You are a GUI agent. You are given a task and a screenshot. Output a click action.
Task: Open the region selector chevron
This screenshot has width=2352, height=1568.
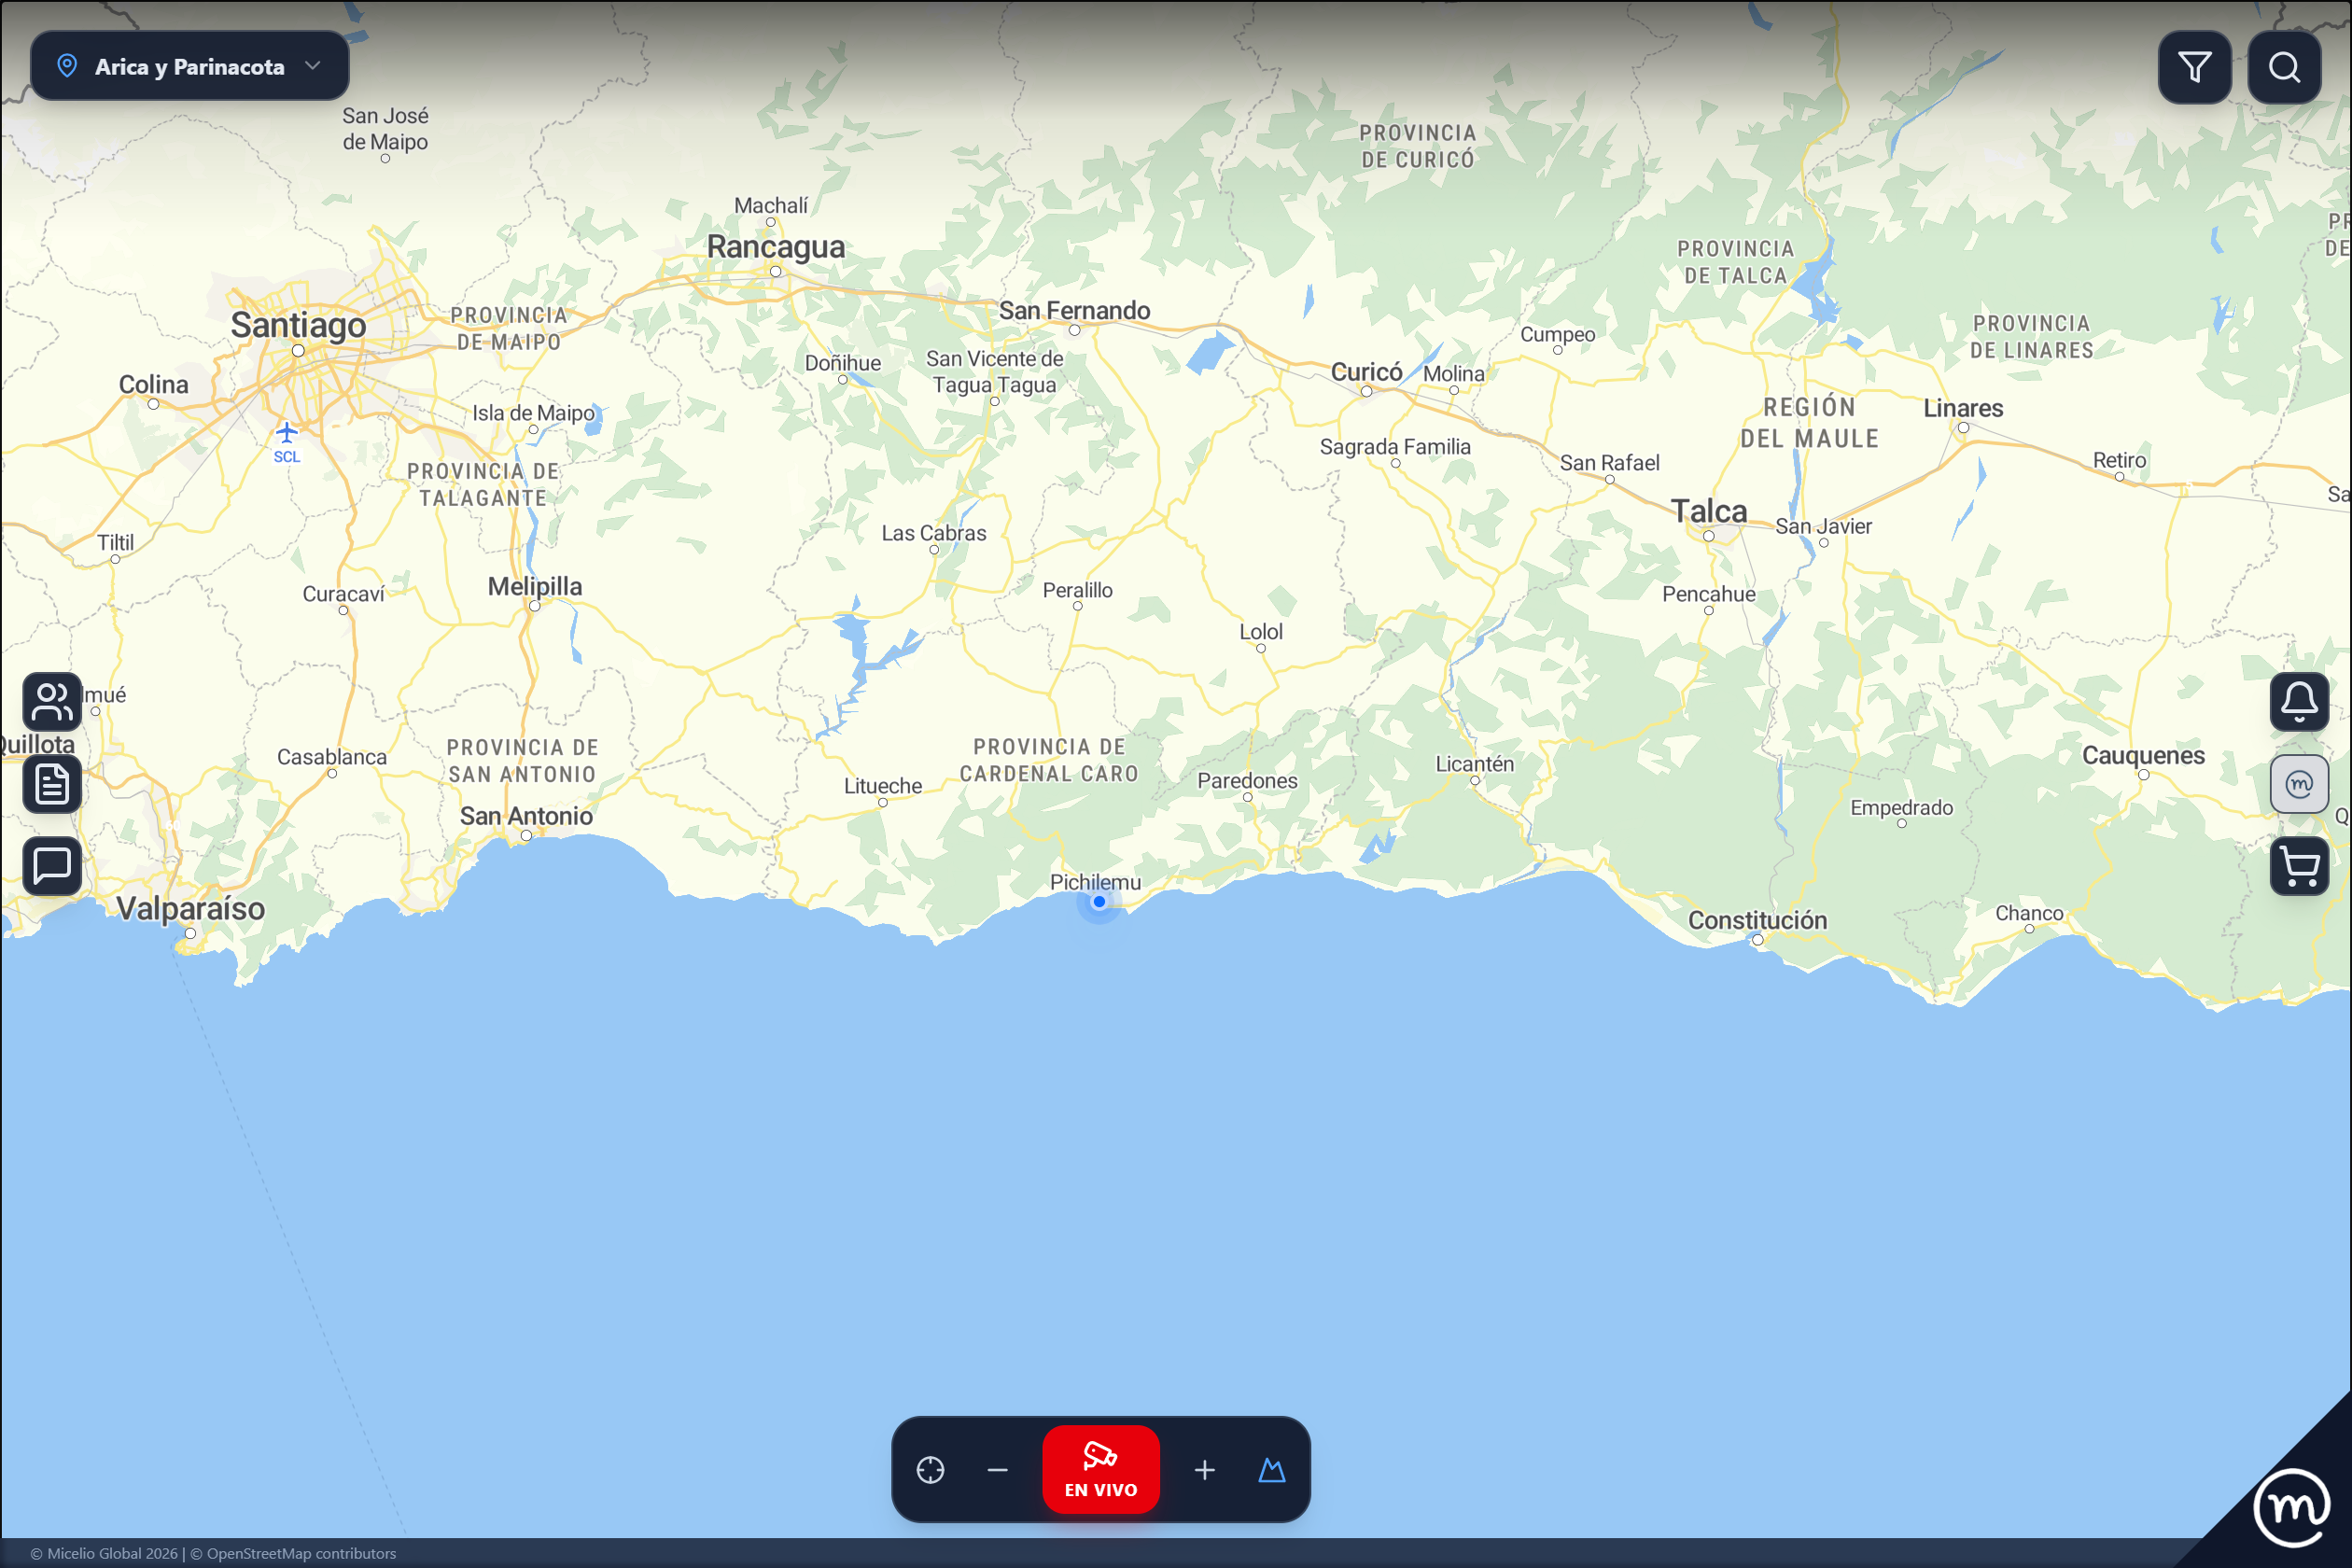(314, 65)
